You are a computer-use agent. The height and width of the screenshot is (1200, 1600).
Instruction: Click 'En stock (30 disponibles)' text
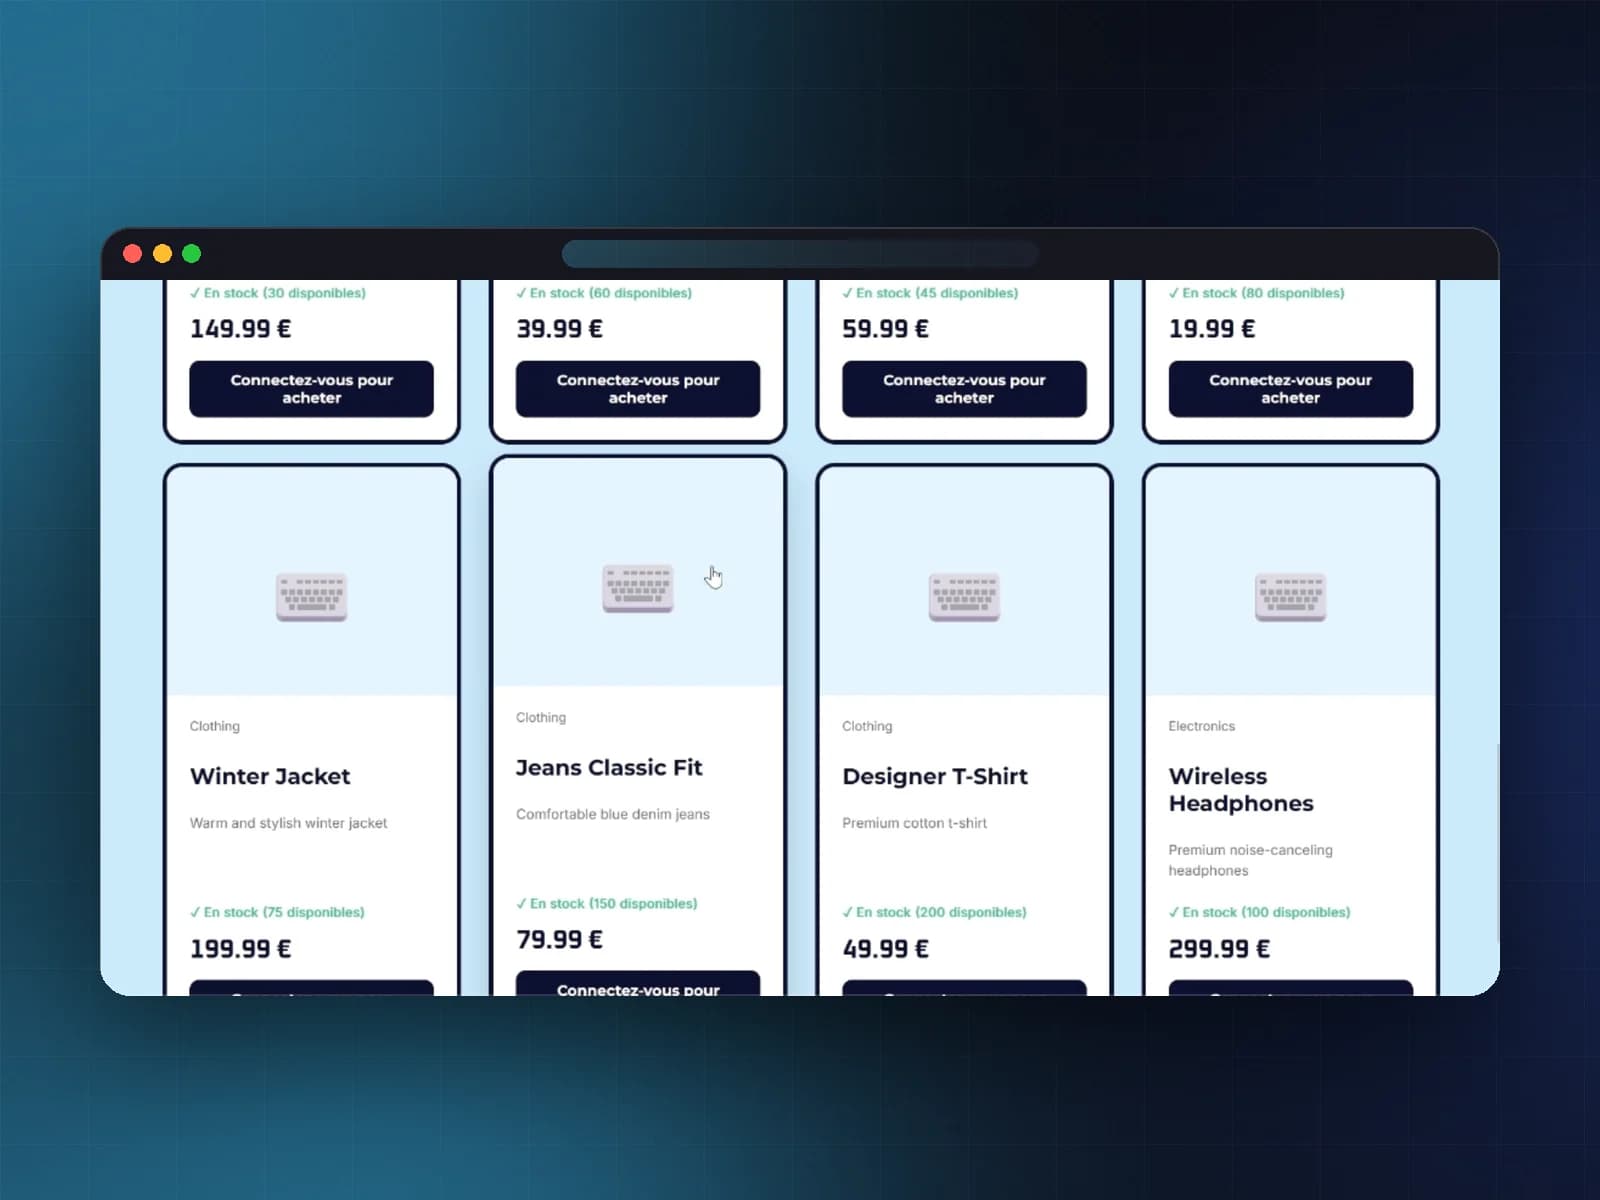click(278, 293)
